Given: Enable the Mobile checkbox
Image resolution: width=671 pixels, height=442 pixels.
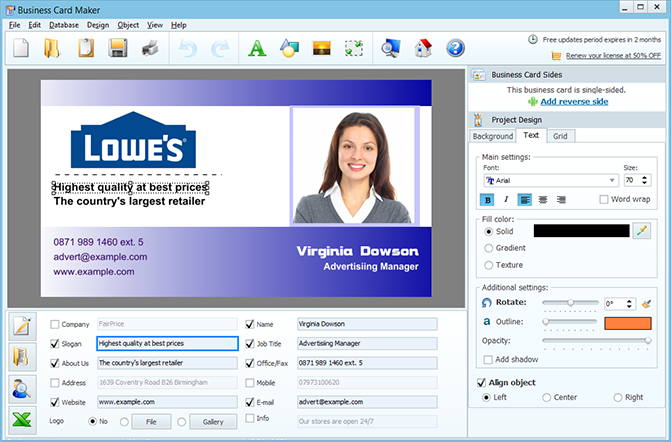Looking at the screenshot, I should point(250,383).
